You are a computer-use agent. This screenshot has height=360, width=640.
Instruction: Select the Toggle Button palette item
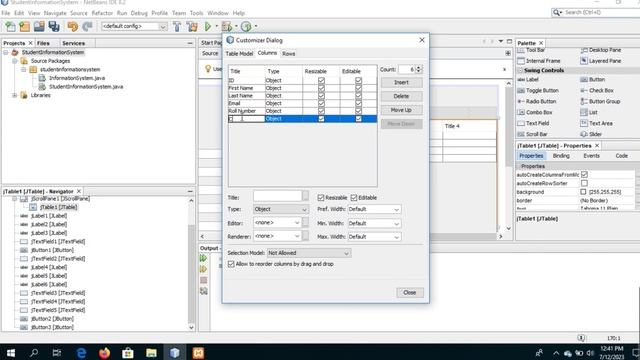click(538, 90)
